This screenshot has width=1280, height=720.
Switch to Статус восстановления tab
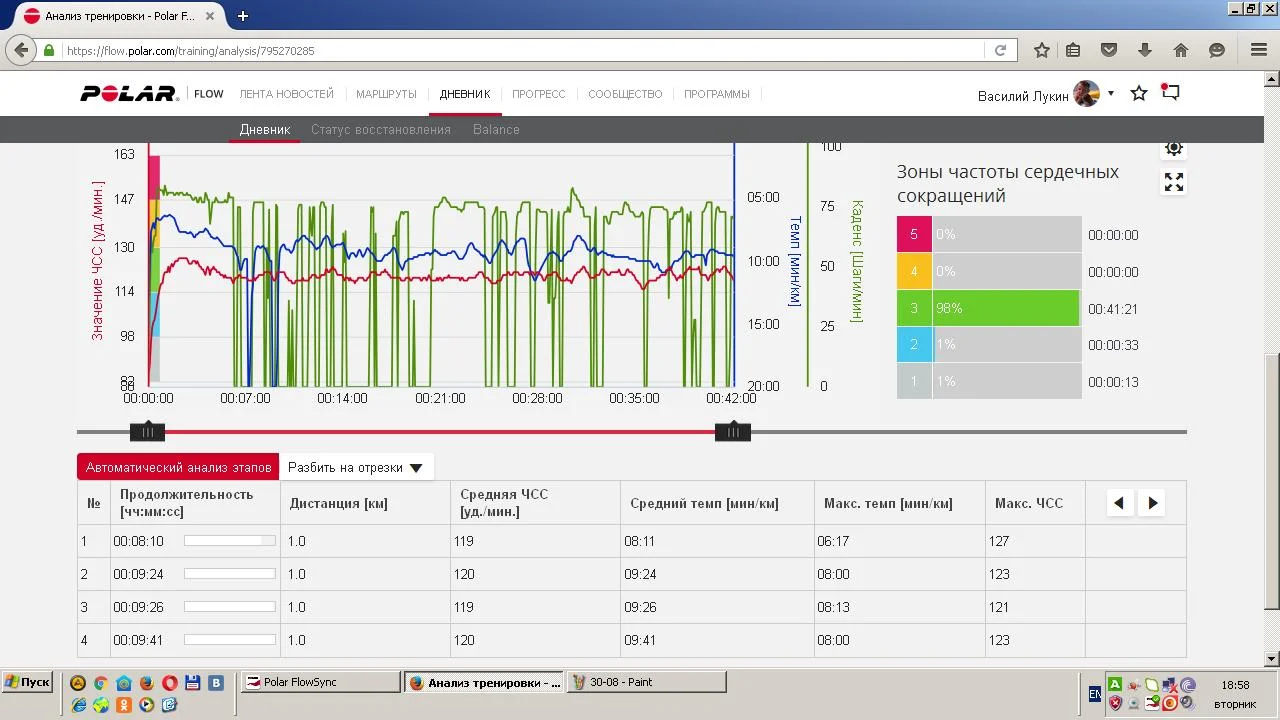pyautogui.click(x=380, y=129)
